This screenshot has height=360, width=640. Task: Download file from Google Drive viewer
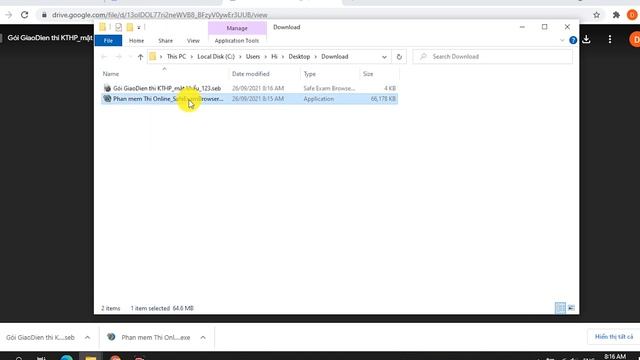pos(587,39)
